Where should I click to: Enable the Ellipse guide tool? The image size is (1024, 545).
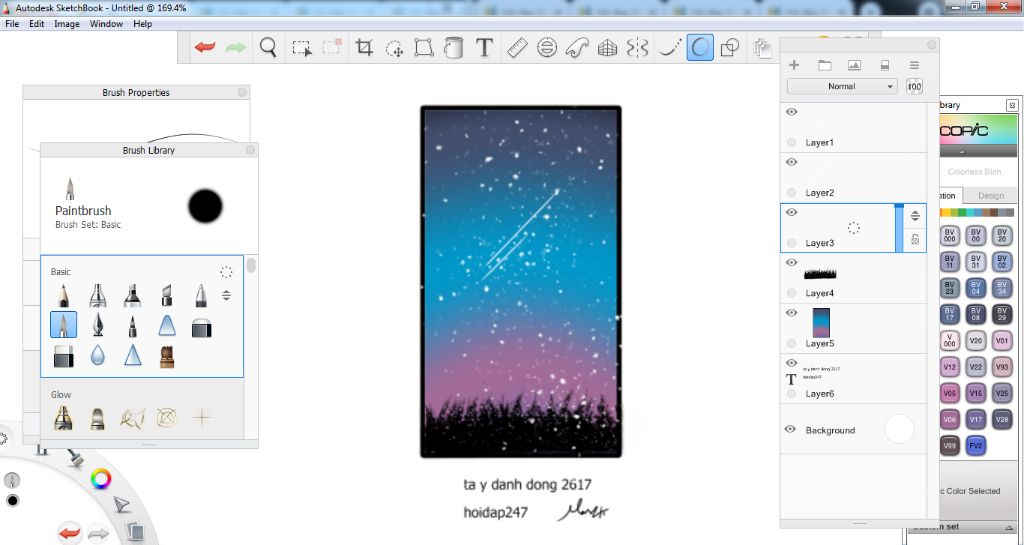[547, 48]
